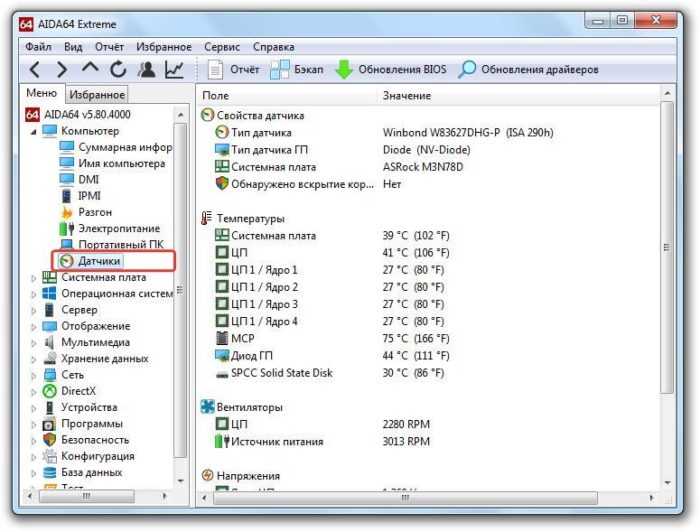Expand the Операционная система node
This screenshot has width=700, height=532.
coord(33,294)
